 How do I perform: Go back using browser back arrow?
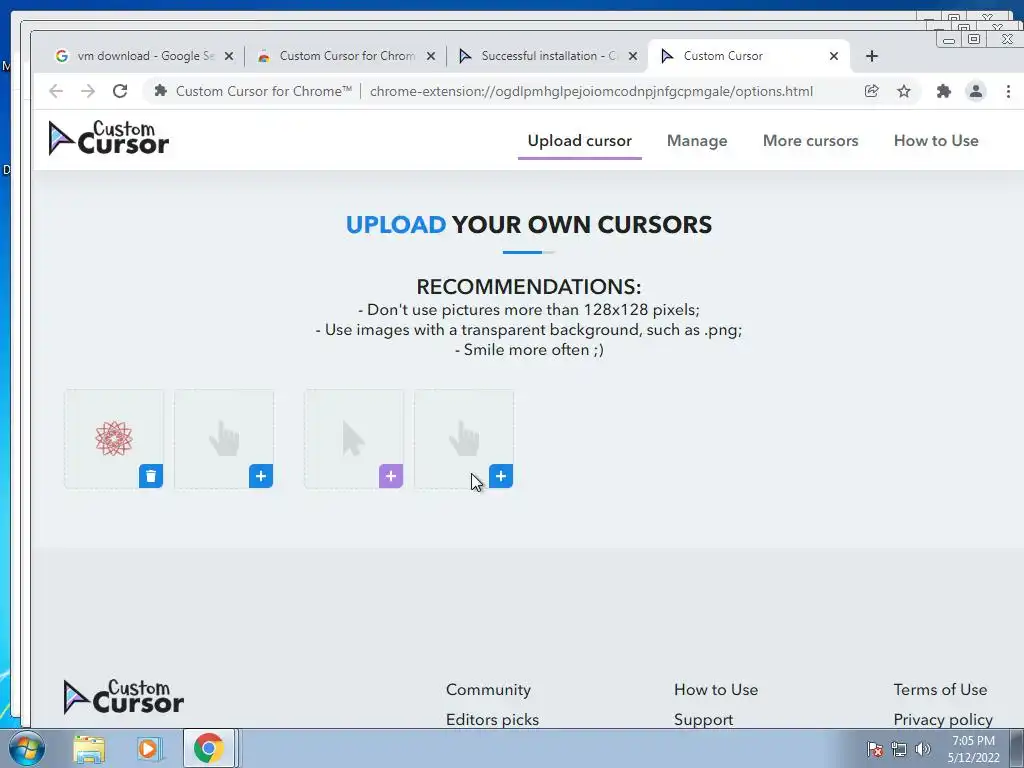pyautogui.click(x=56, y=91)
